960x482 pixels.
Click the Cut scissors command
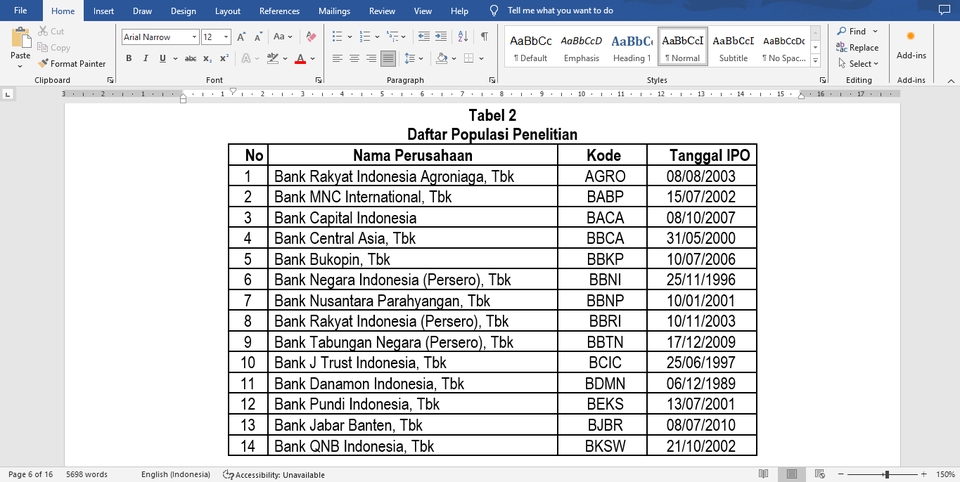click(51, 31)
